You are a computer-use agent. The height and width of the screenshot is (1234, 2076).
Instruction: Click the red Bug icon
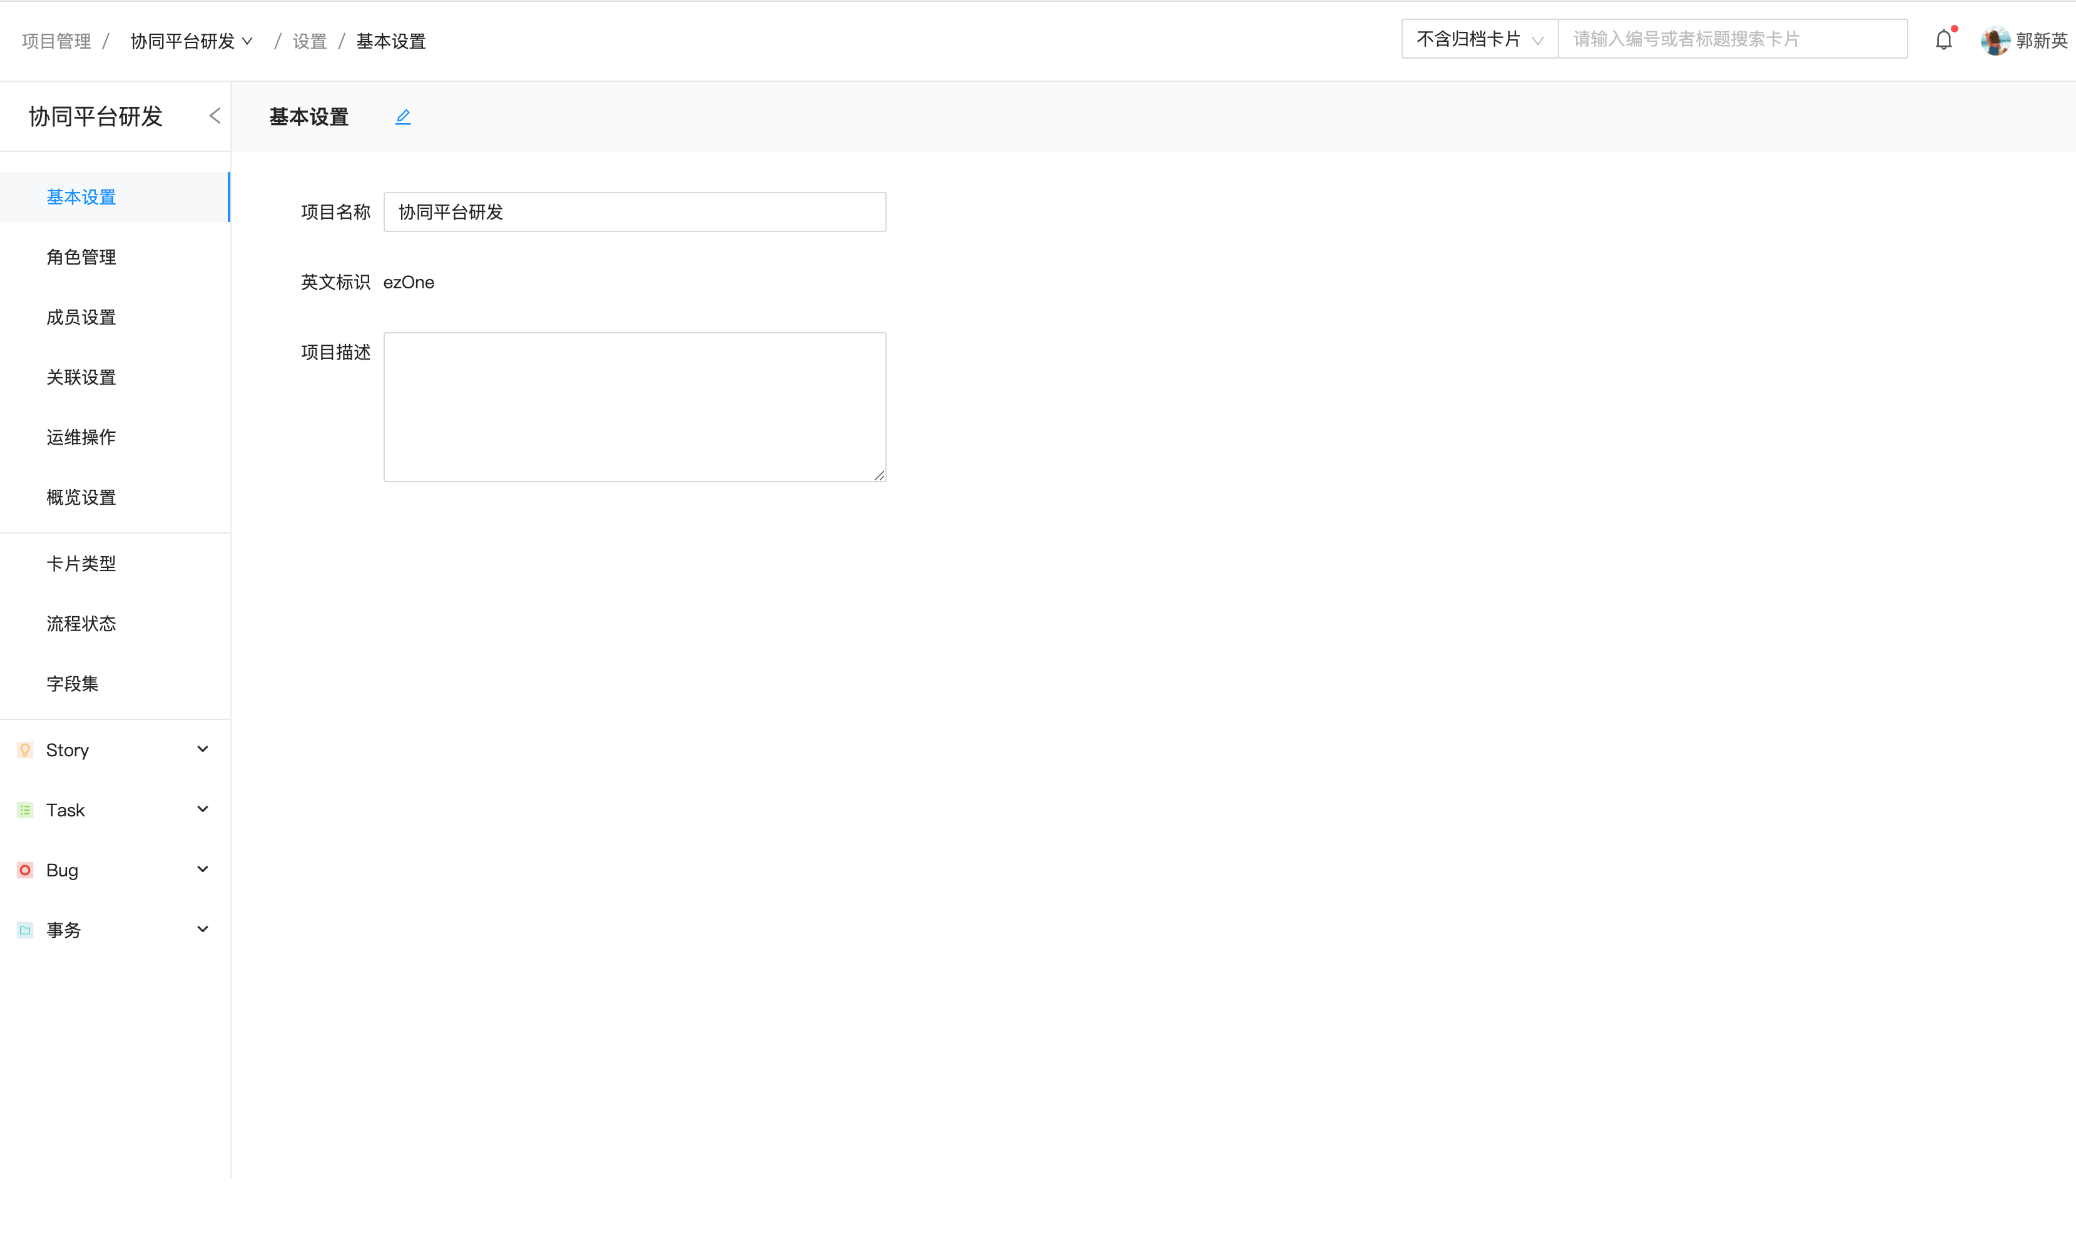[x=25, y=870]
